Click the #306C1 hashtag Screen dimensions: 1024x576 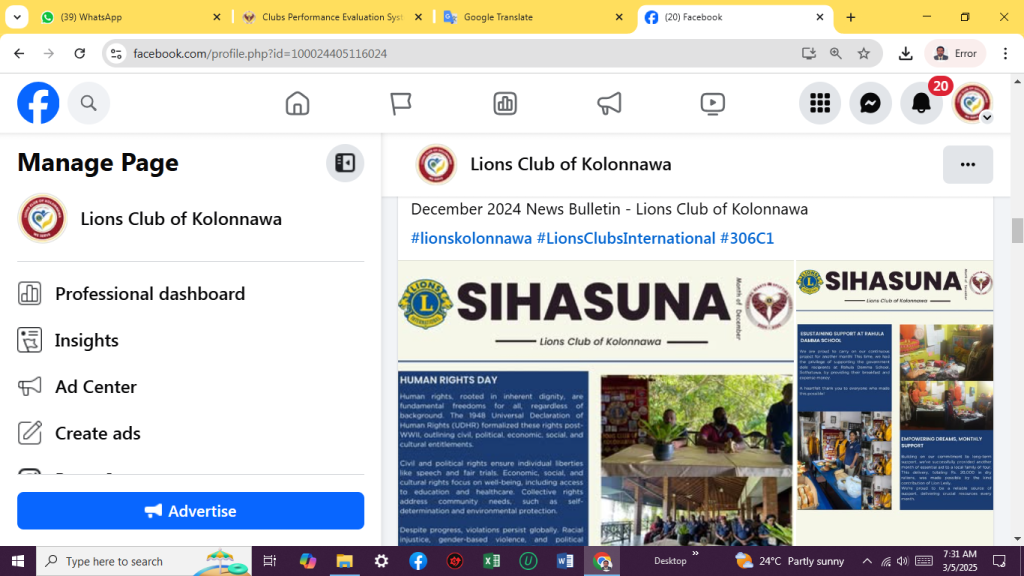tap(746, 238)
